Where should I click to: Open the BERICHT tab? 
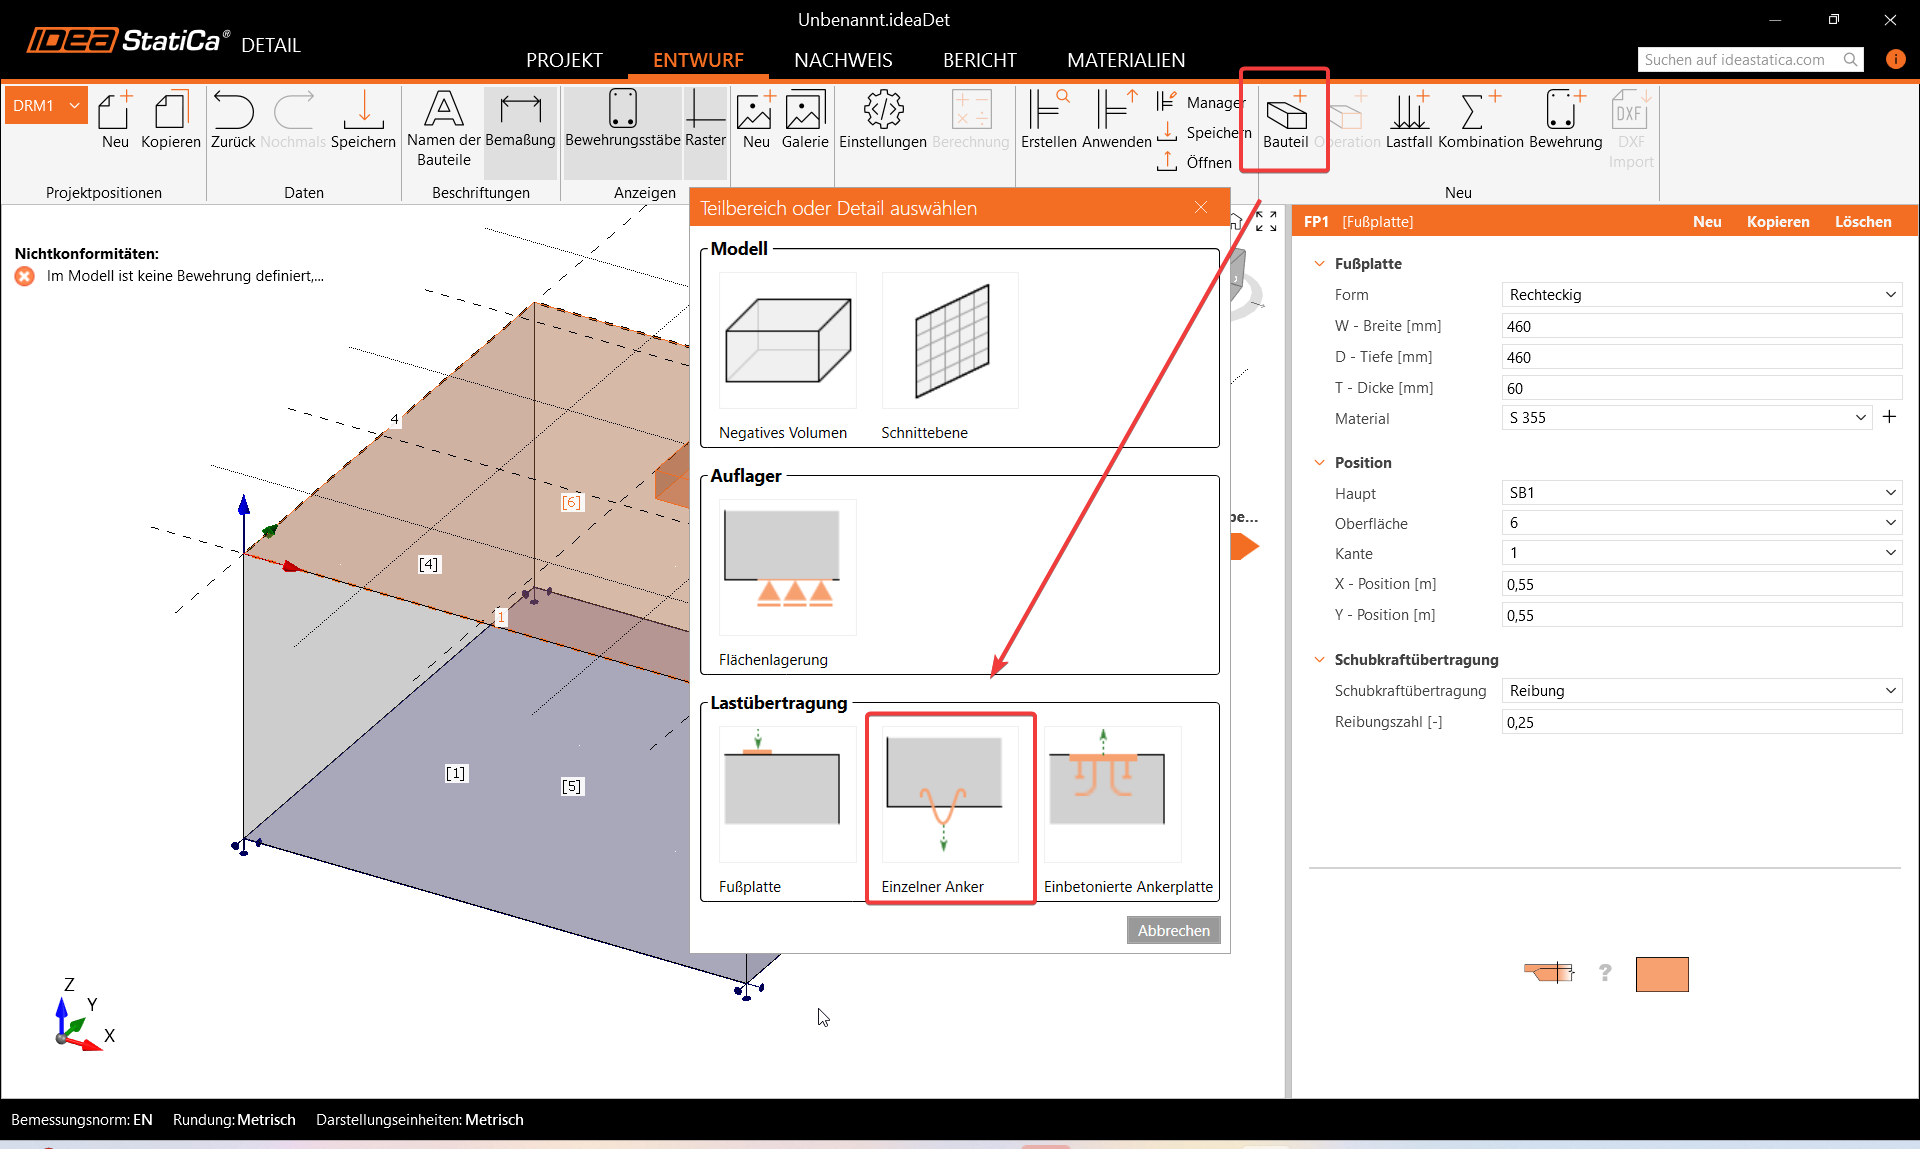(x=979, y=60)
